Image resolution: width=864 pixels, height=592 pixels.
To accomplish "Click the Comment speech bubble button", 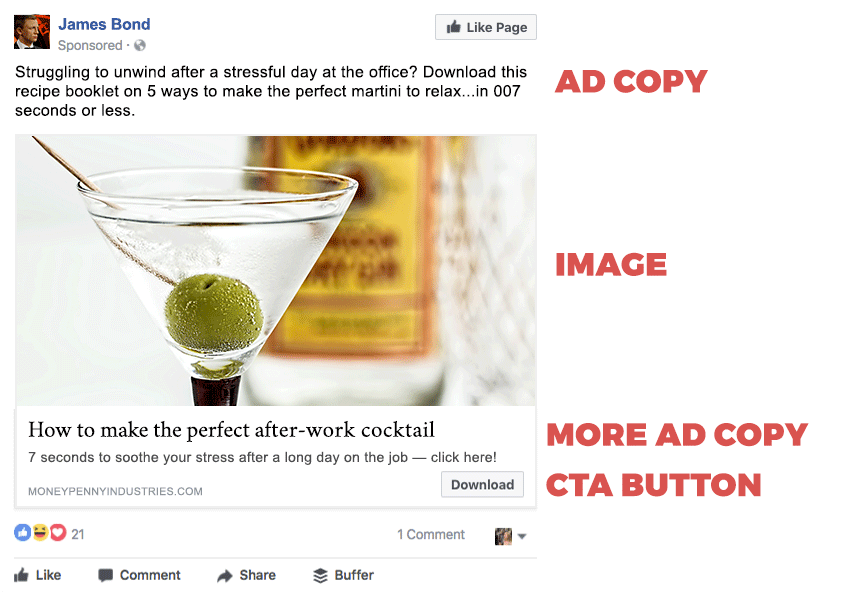I will coord(139,575).
